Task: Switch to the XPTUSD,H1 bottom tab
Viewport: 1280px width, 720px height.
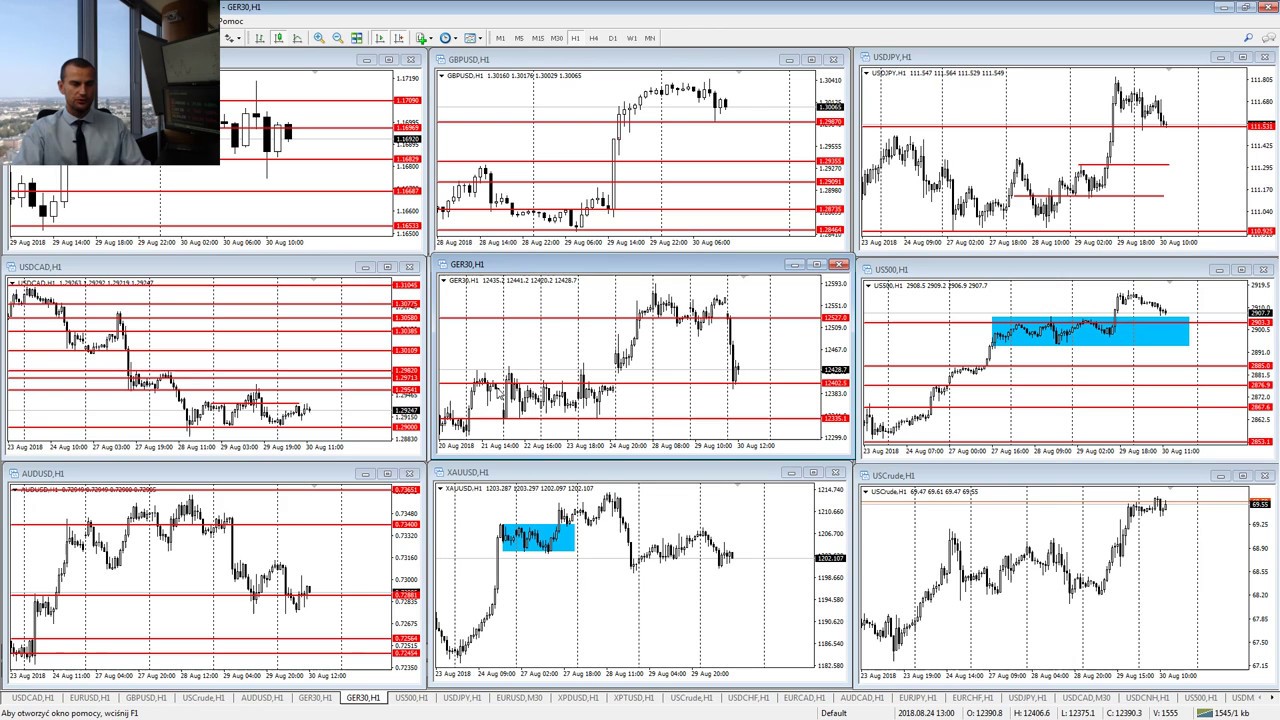Action: tap(634, 697)
